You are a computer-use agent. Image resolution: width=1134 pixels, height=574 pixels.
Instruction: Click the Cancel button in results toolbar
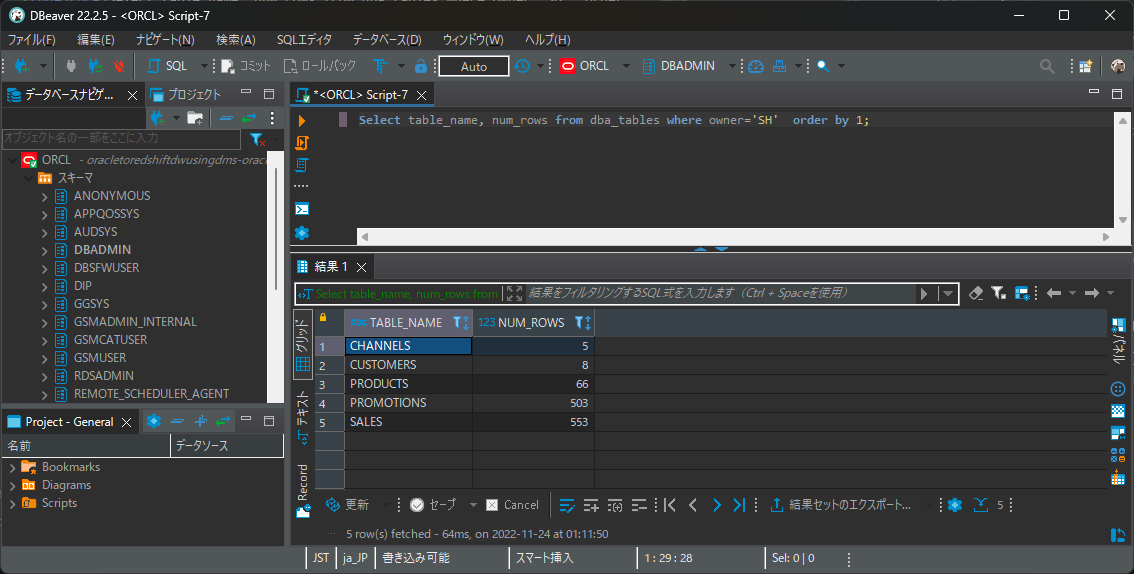coord(513,505)
